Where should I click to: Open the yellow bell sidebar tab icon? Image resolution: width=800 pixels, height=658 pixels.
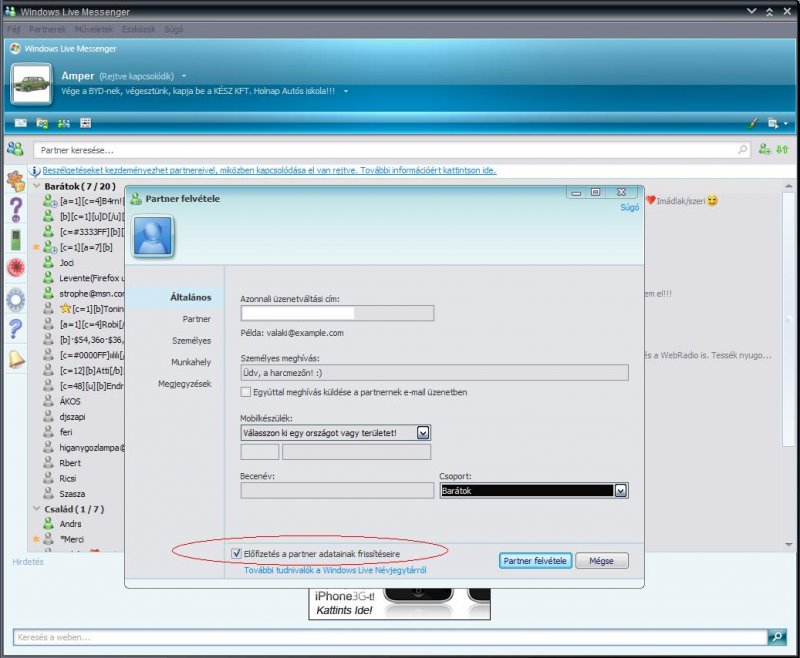16,359
